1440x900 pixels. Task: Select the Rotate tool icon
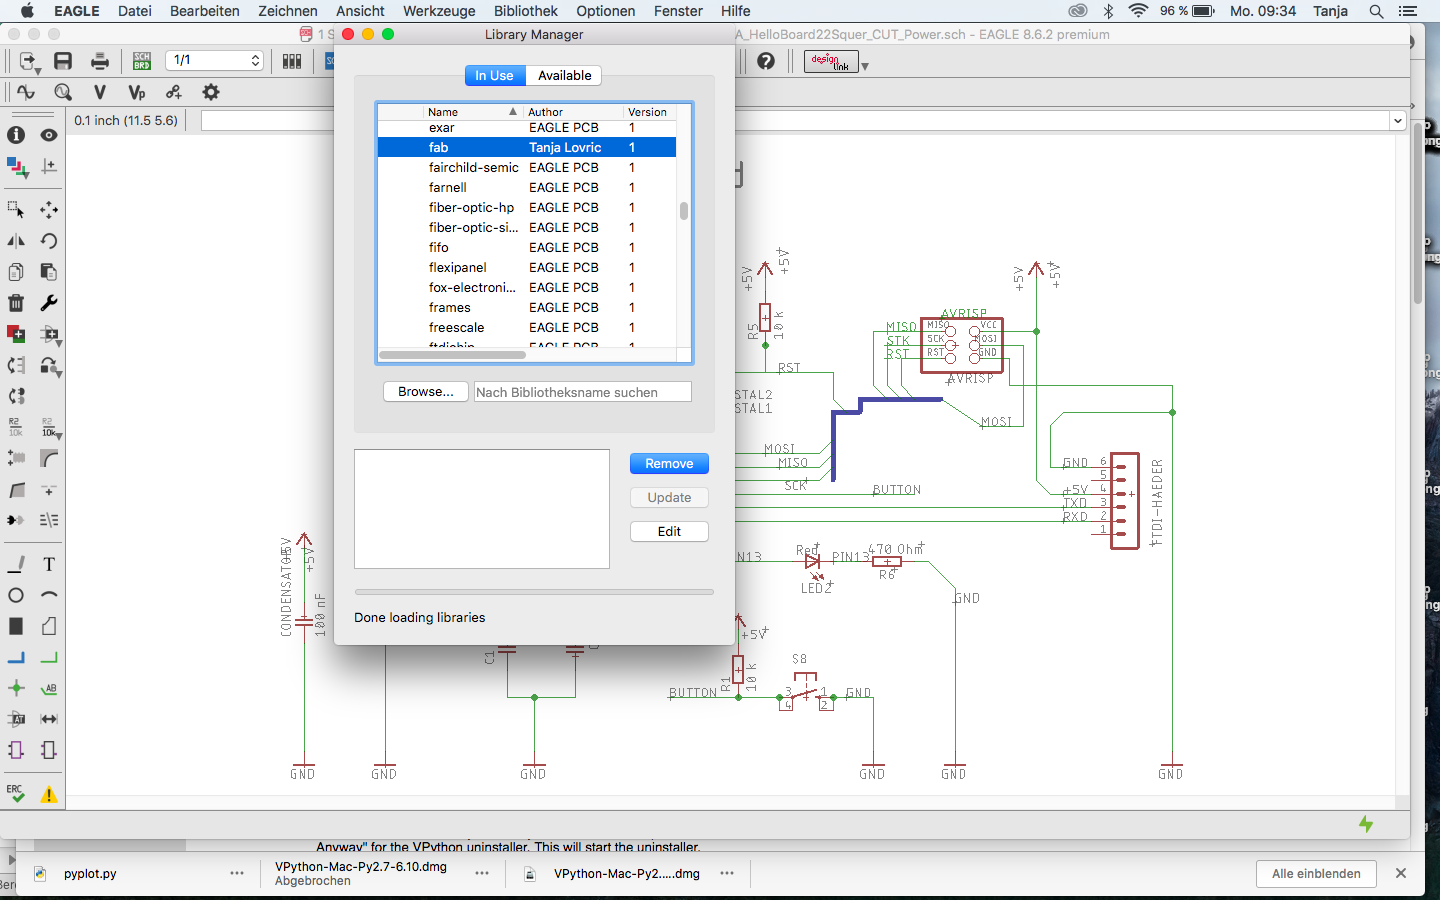click(48, 241)
